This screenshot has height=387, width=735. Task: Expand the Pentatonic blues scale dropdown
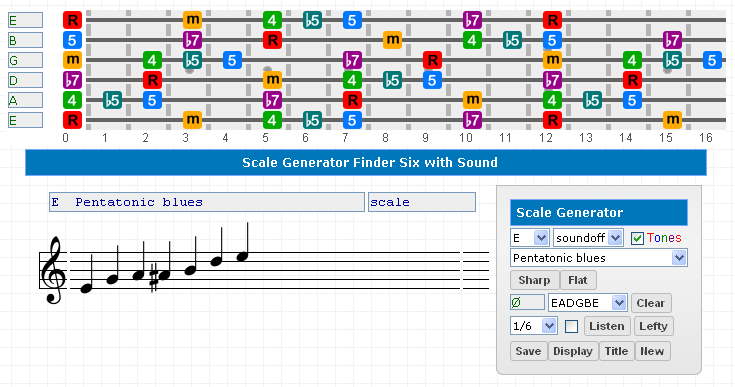click(599, 258)
